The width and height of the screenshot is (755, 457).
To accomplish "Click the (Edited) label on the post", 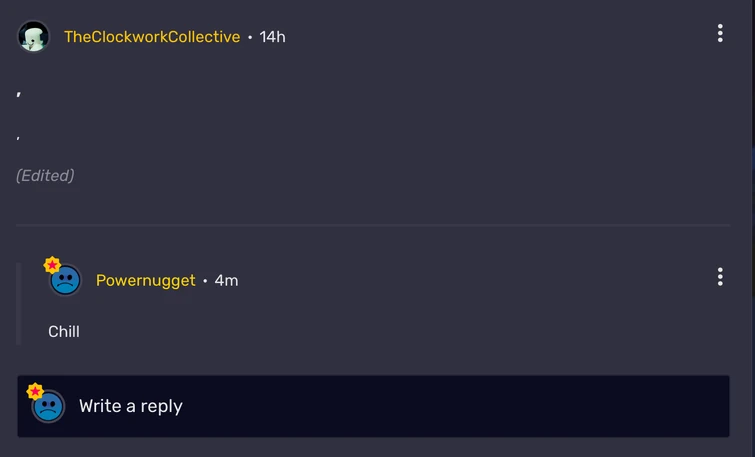I will 45,176.
